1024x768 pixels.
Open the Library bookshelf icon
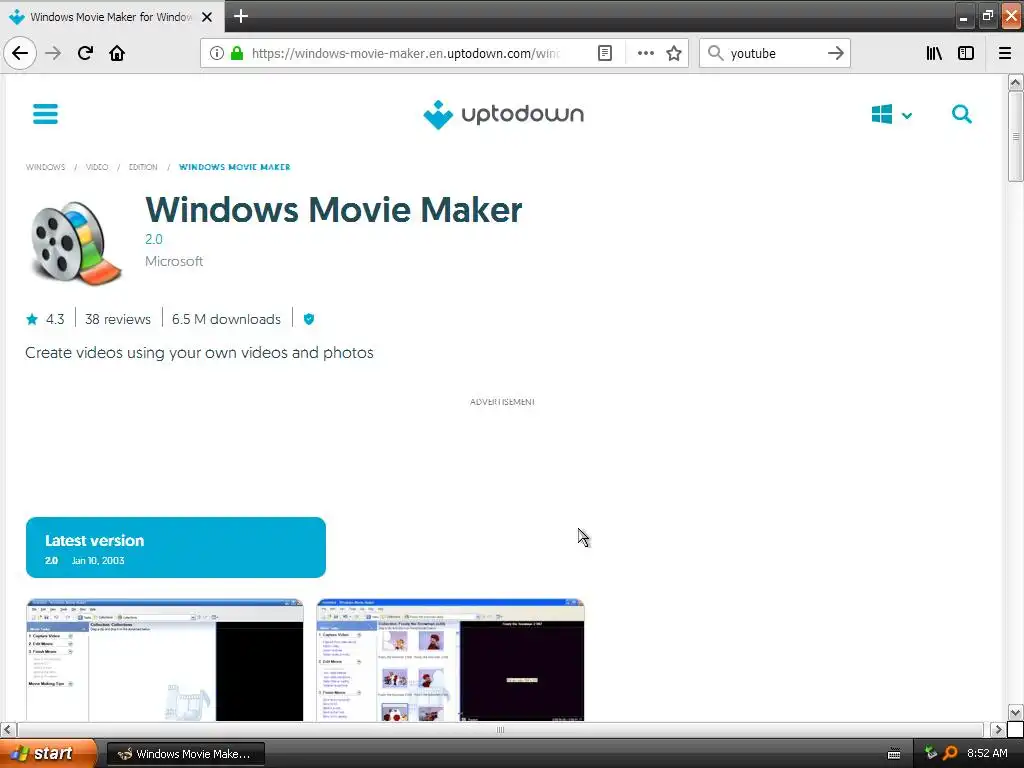tap(934, 53)
